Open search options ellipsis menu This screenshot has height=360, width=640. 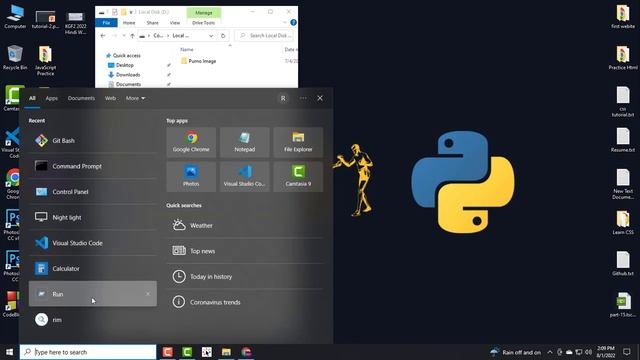click(303, 98)
